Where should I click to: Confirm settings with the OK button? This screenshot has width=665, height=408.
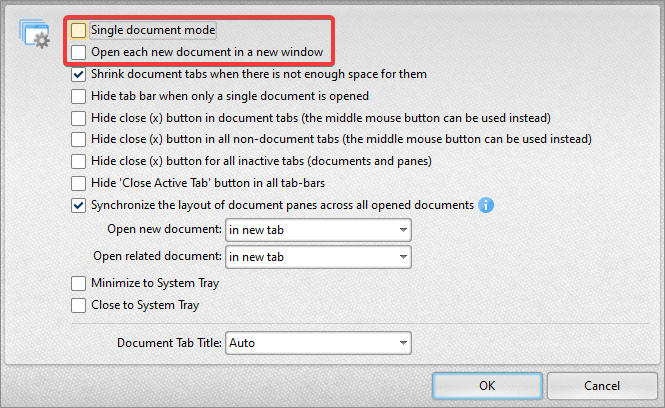click(487, 386)
